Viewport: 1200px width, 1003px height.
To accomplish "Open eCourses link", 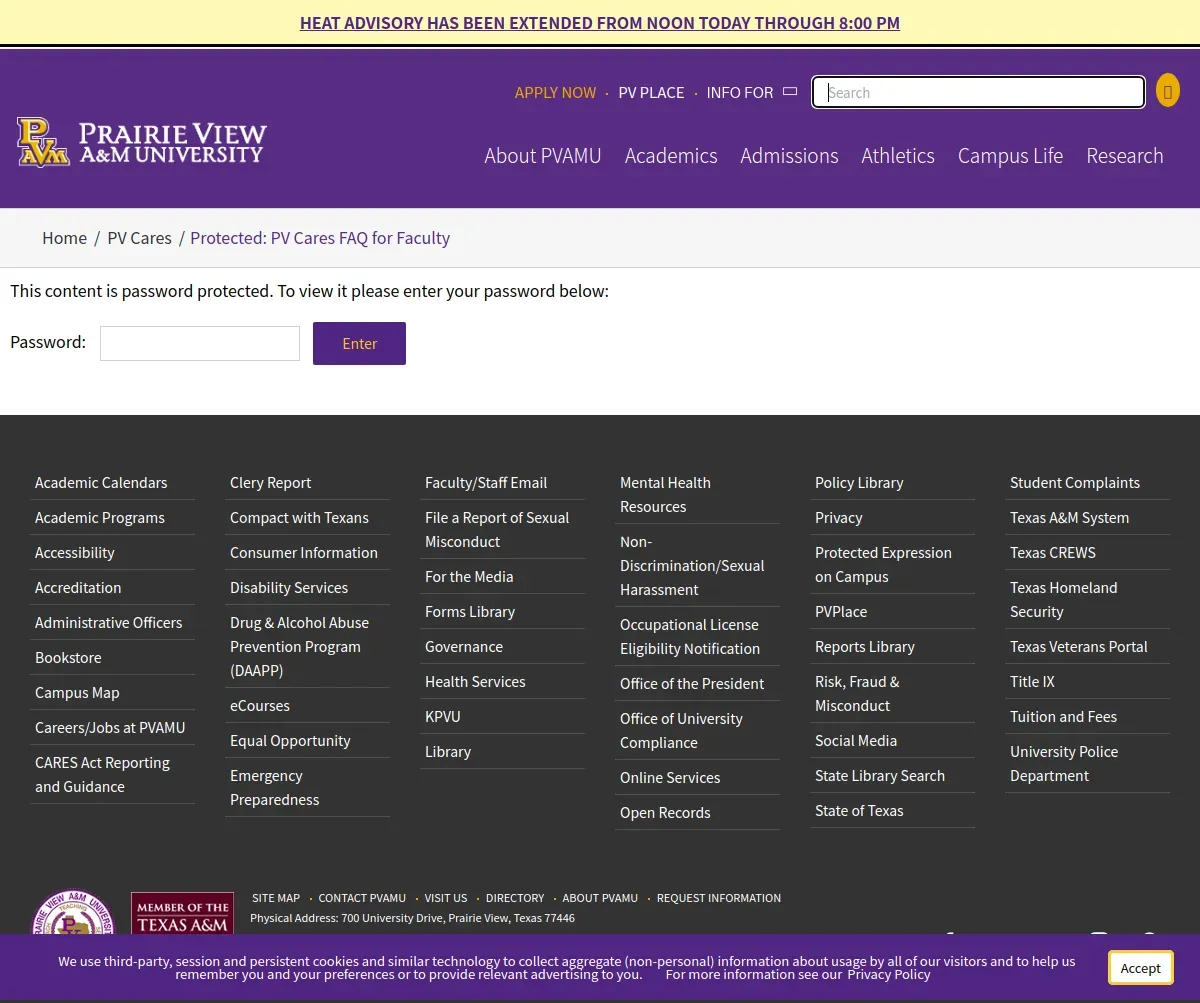I will click(260, 705).
